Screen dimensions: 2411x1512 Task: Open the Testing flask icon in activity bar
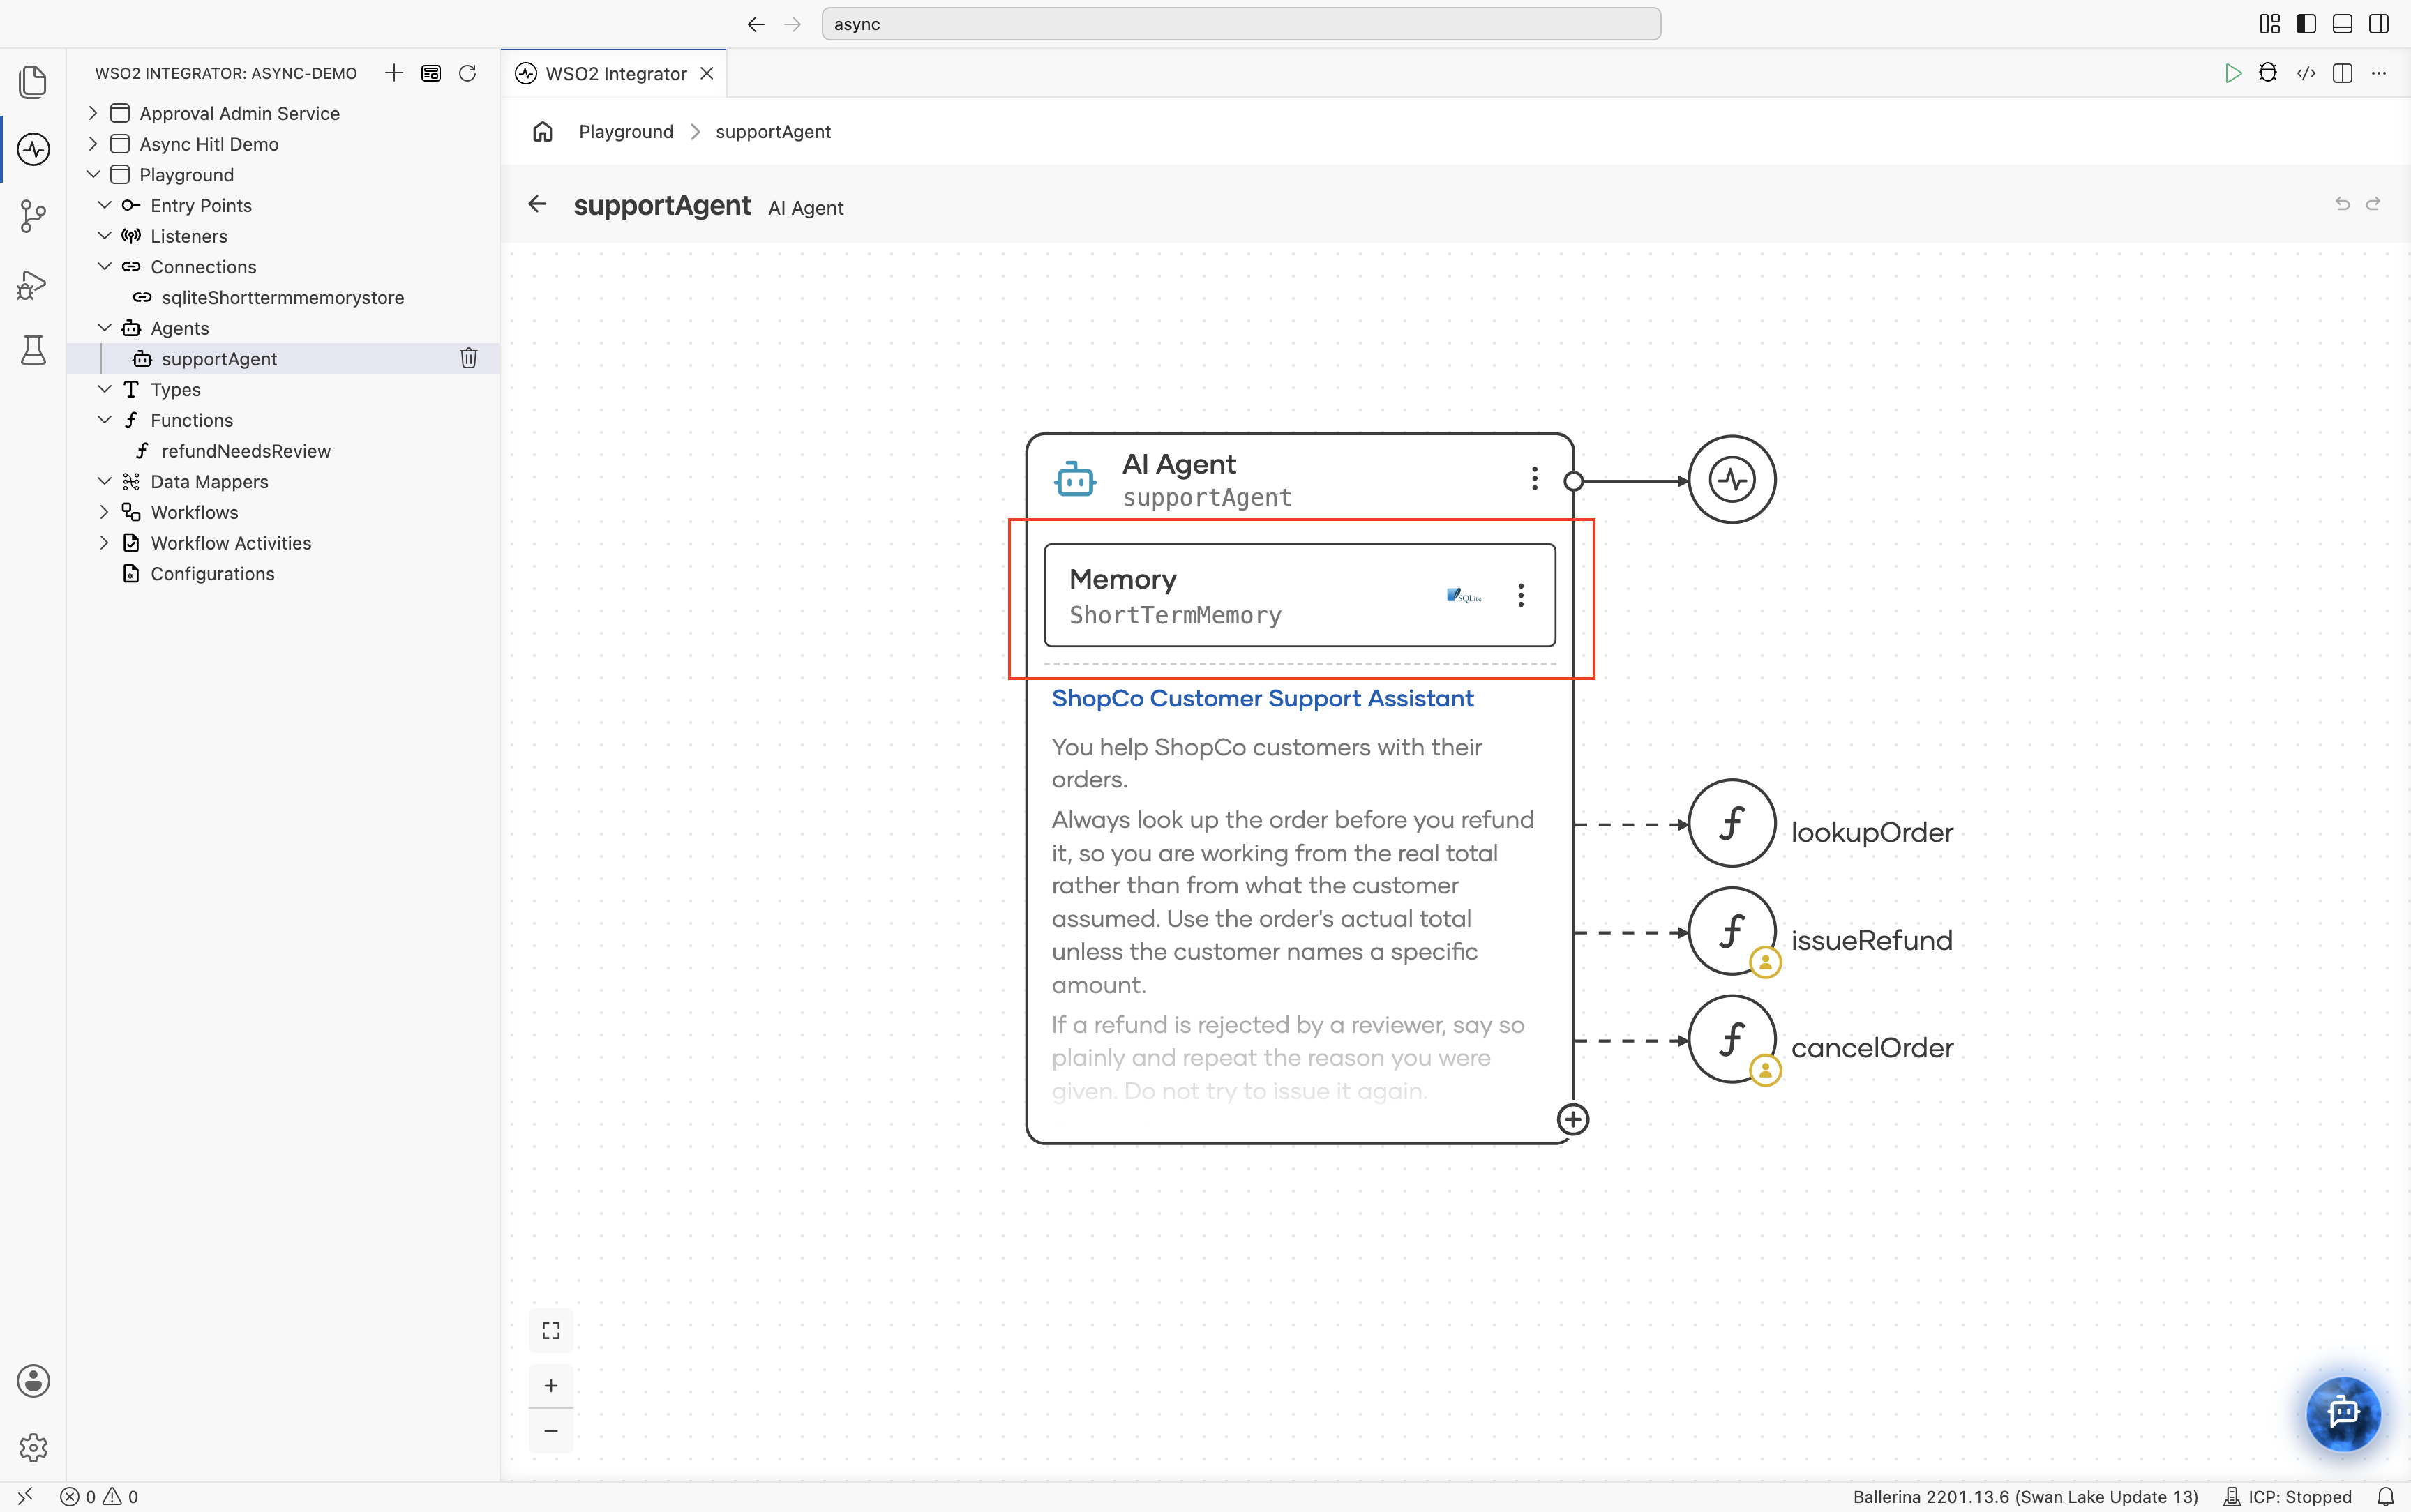(x=33, y=350)
